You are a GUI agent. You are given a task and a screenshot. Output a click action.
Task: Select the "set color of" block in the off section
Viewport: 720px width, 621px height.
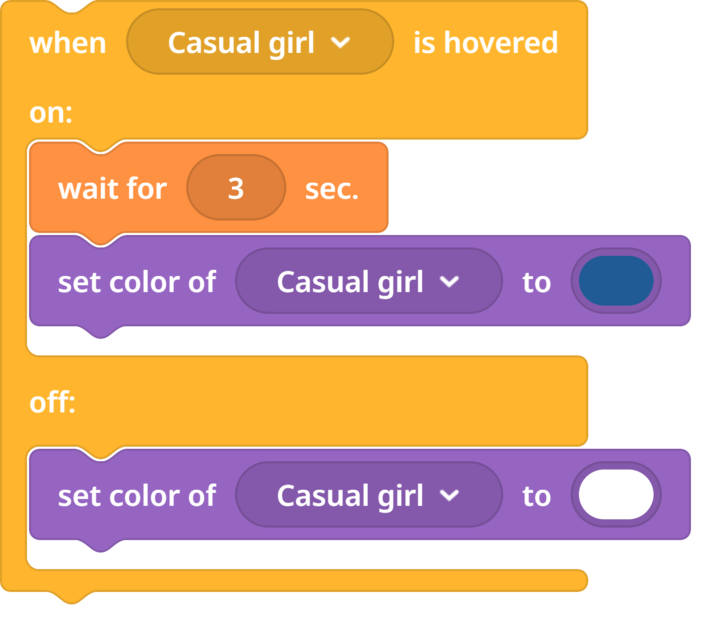coord(136,496)
